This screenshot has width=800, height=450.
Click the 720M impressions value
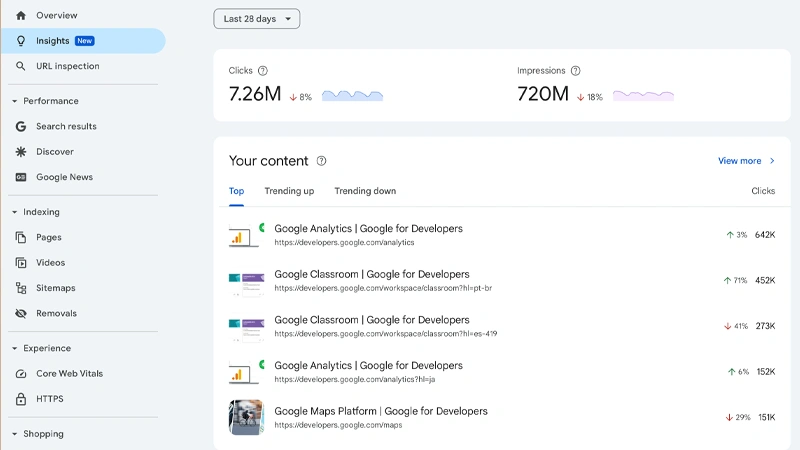(x=543, y=94)
